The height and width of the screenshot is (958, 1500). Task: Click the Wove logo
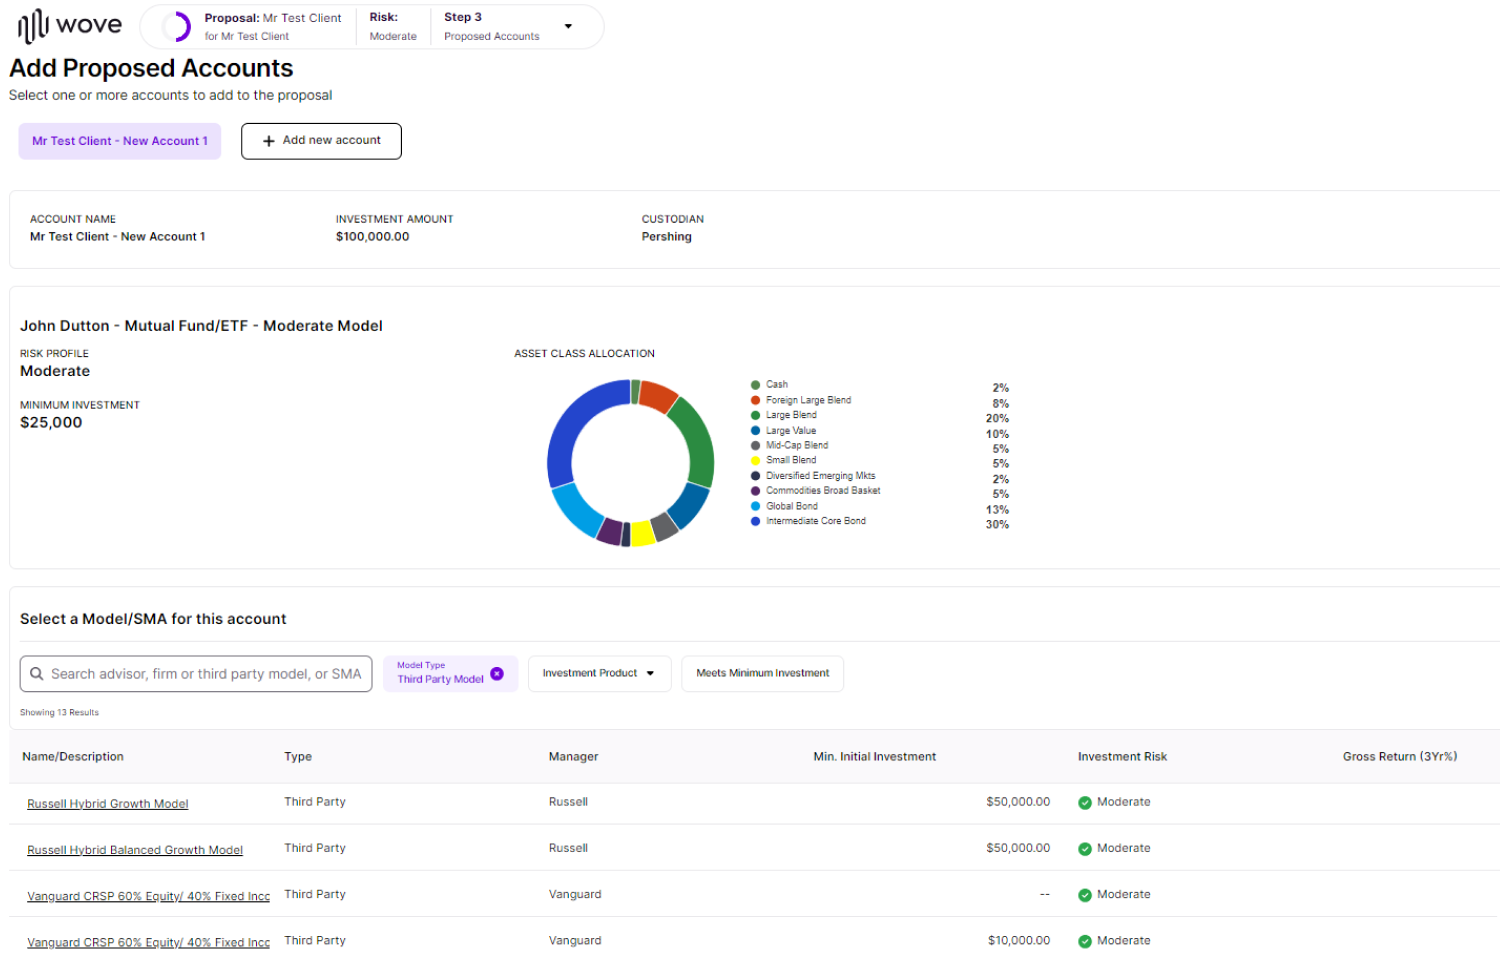coord(70,26)
